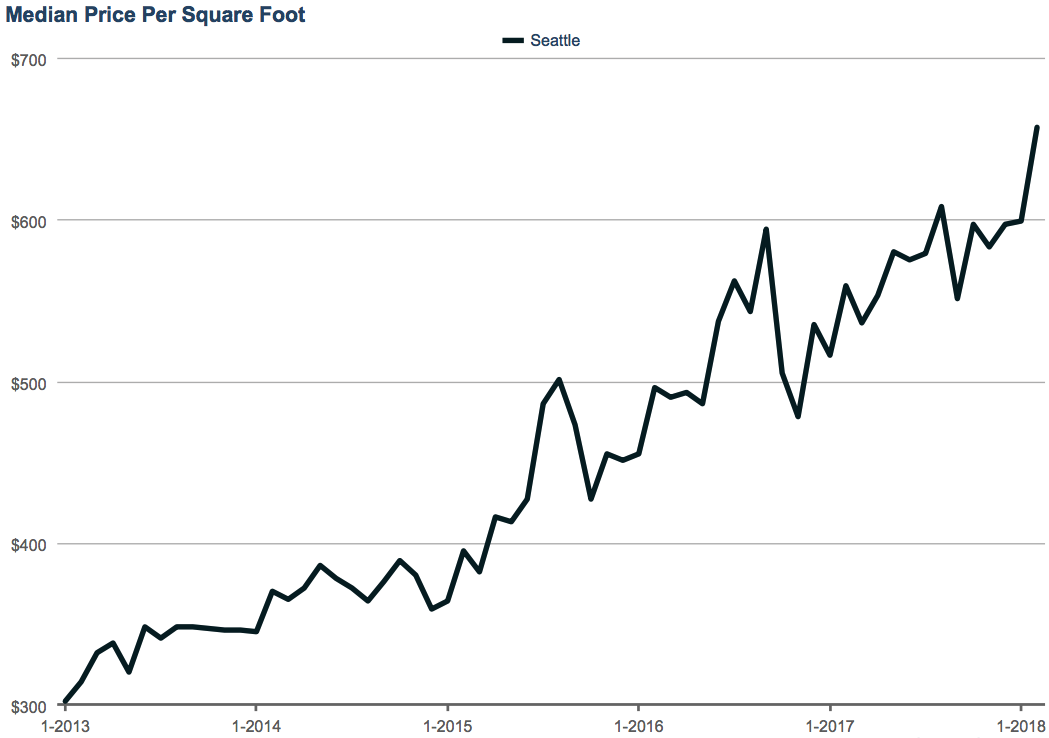Click the line's starting point at 1-2013
This screenshot has width=1049, height=738.
click(66, 701)
